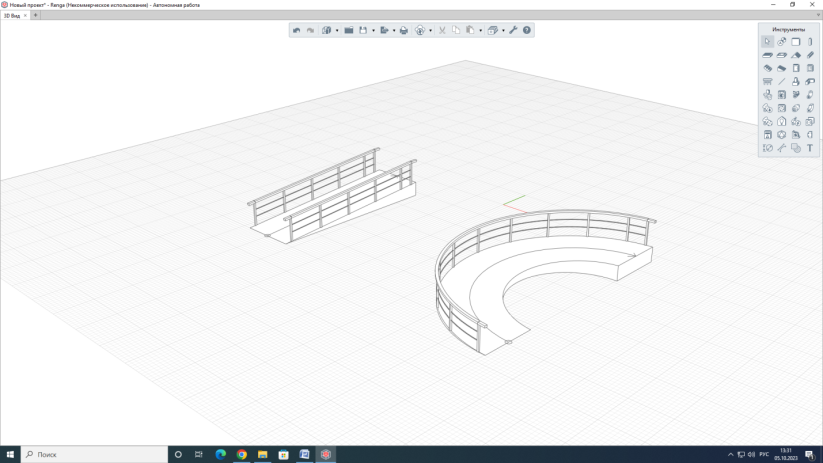This screenshot has height=463, width=823.
Task: Print using the printer icon
Action: click(404, 30)
